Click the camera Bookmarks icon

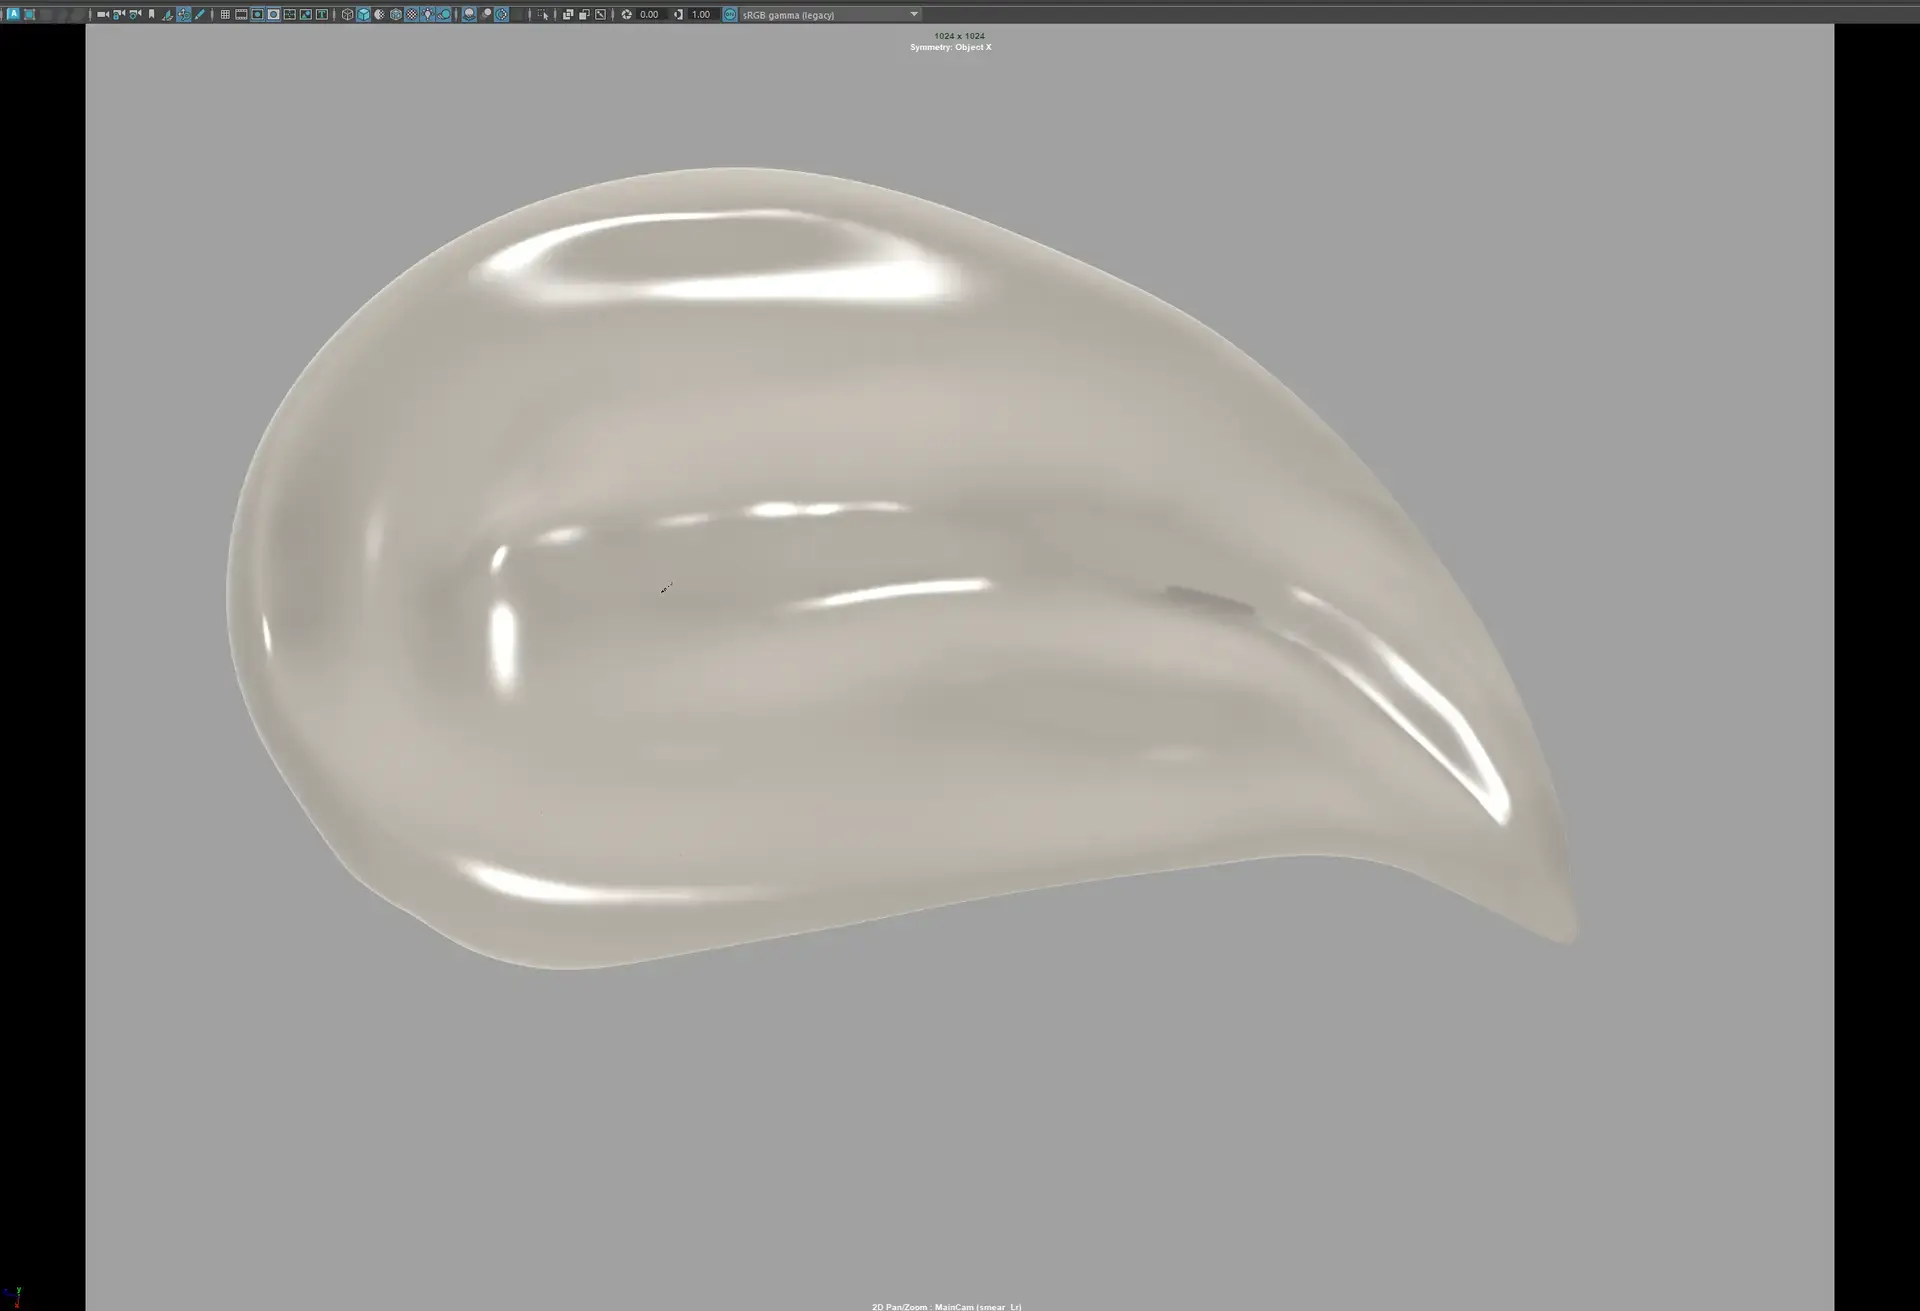tap(151, 14)
